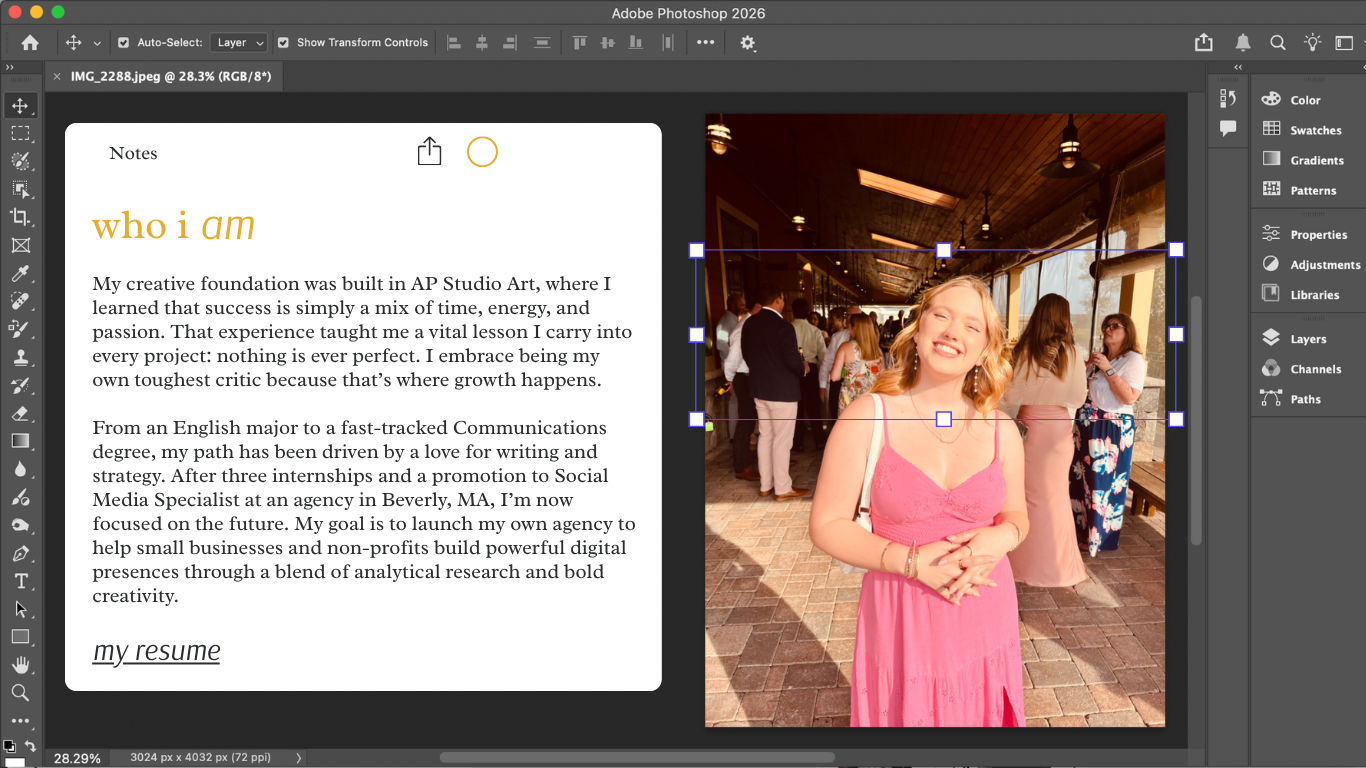
Task: Click the zoom percentage field in status bar
Action: (76, 759)
